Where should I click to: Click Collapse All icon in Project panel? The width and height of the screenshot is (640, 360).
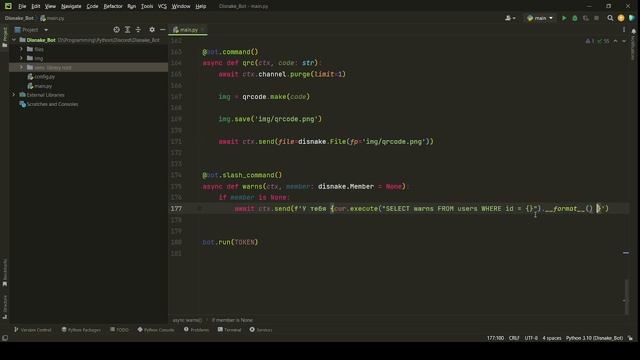138,30
